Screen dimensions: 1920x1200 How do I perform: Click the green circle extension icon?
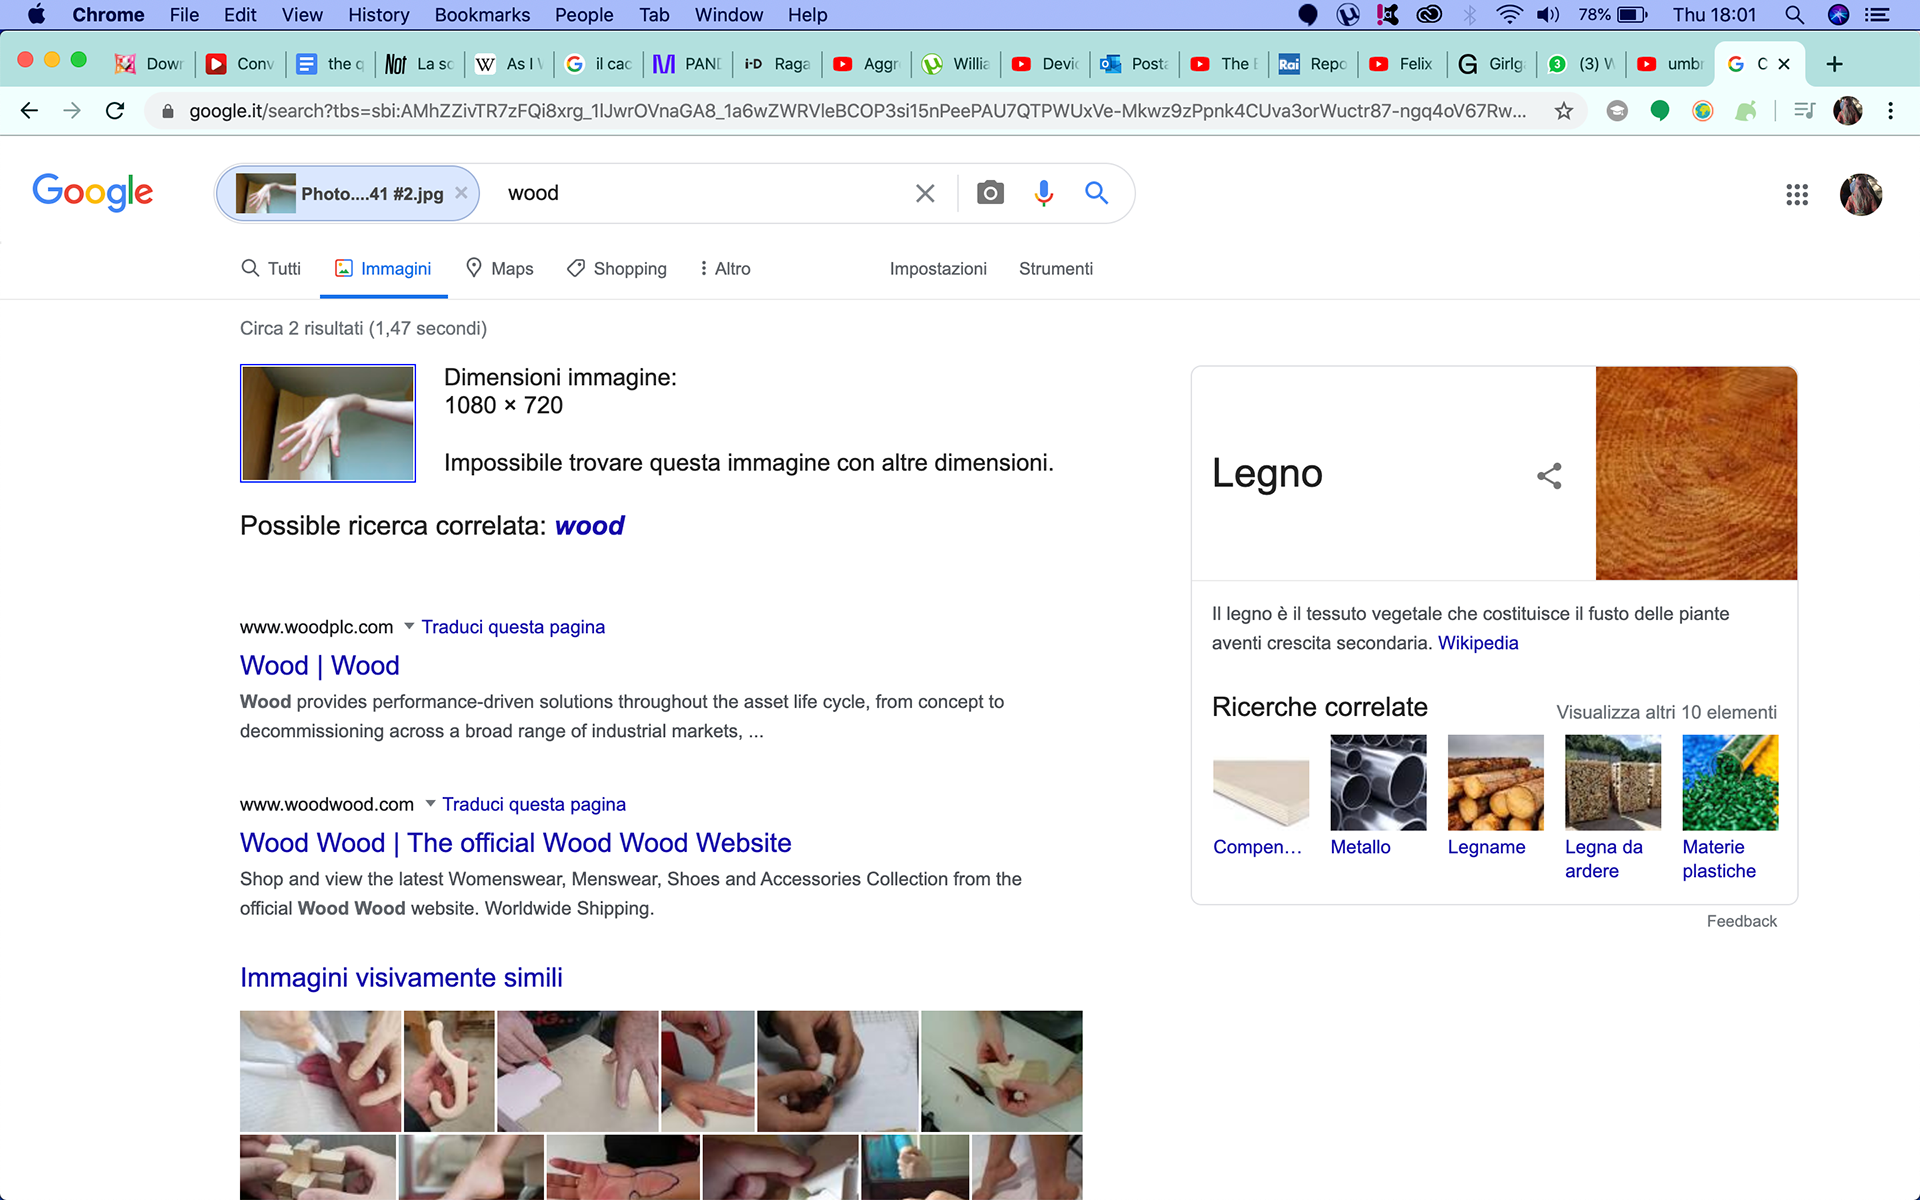click(x=1660, y=111)
